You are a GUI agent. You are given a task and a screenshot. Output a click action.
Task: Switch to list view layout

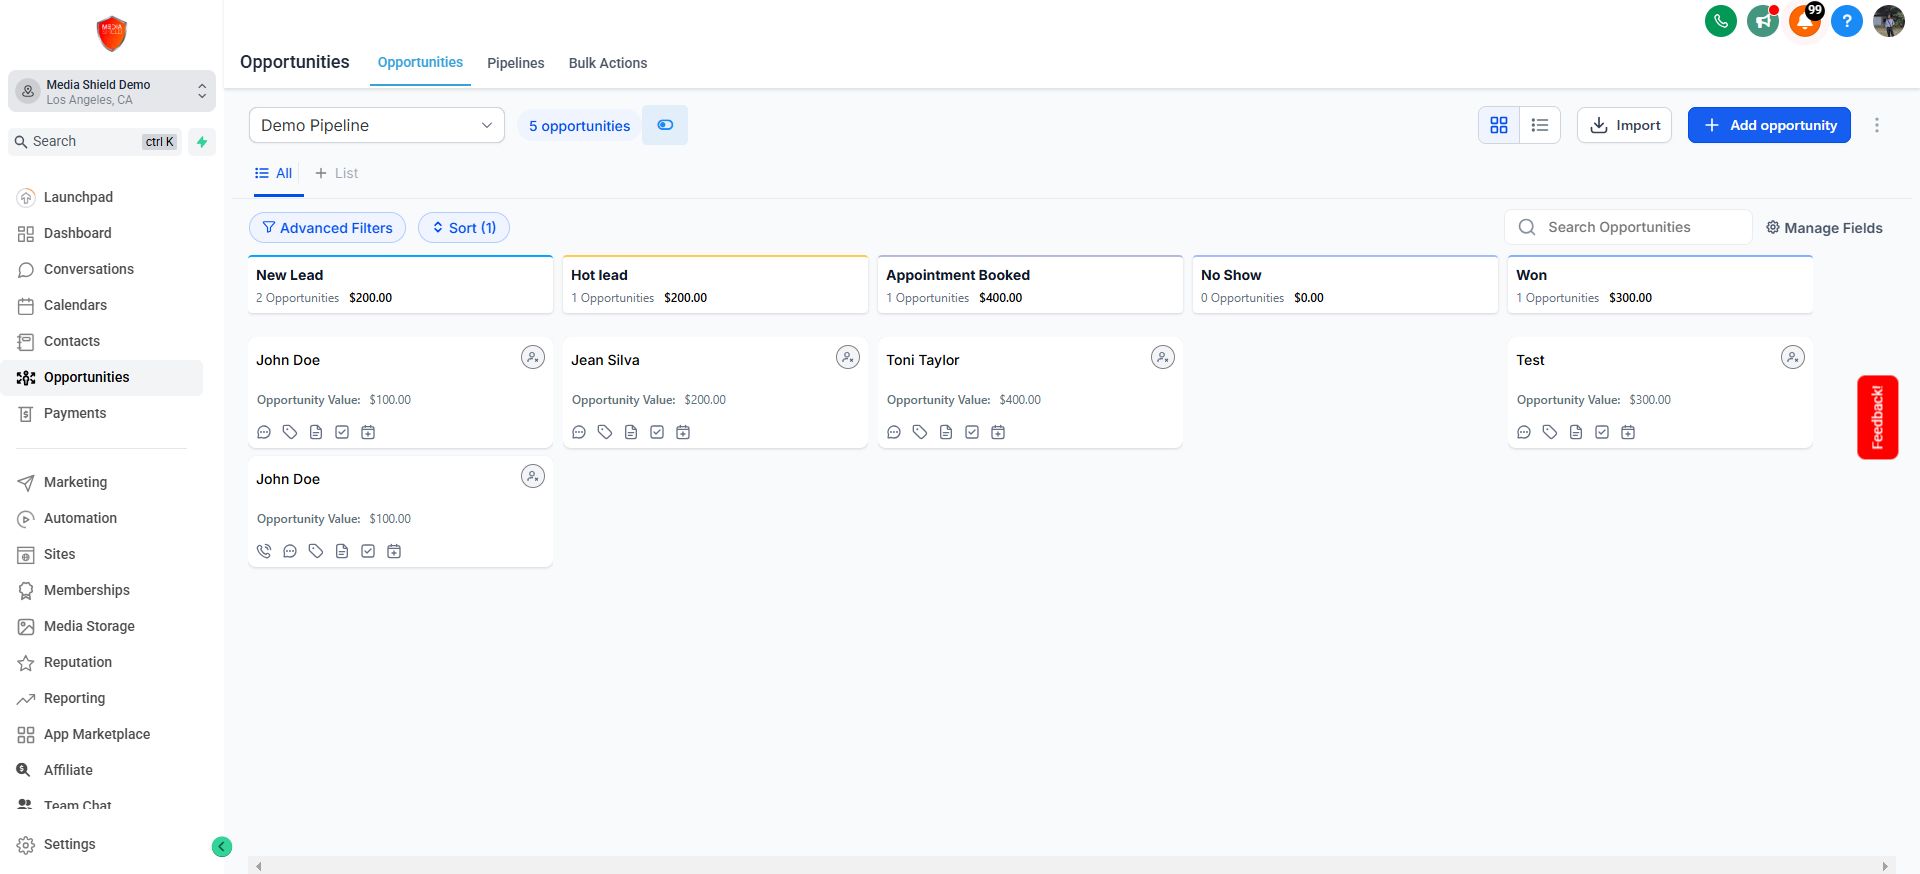point(1540,125)
